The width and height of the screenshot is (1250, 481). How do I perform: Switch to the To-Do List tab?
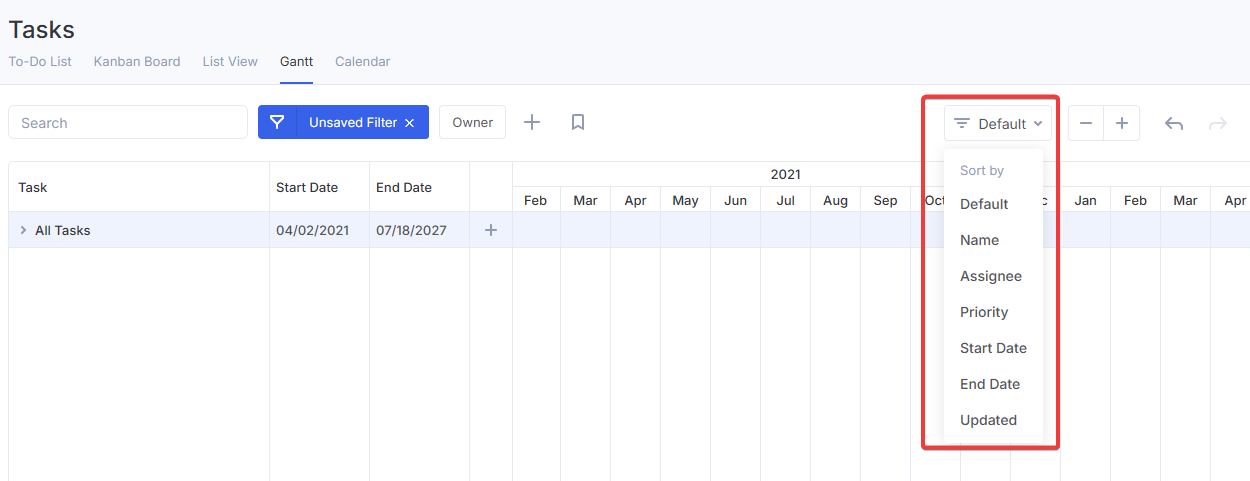pyautogui.click(x=40, y=61)
